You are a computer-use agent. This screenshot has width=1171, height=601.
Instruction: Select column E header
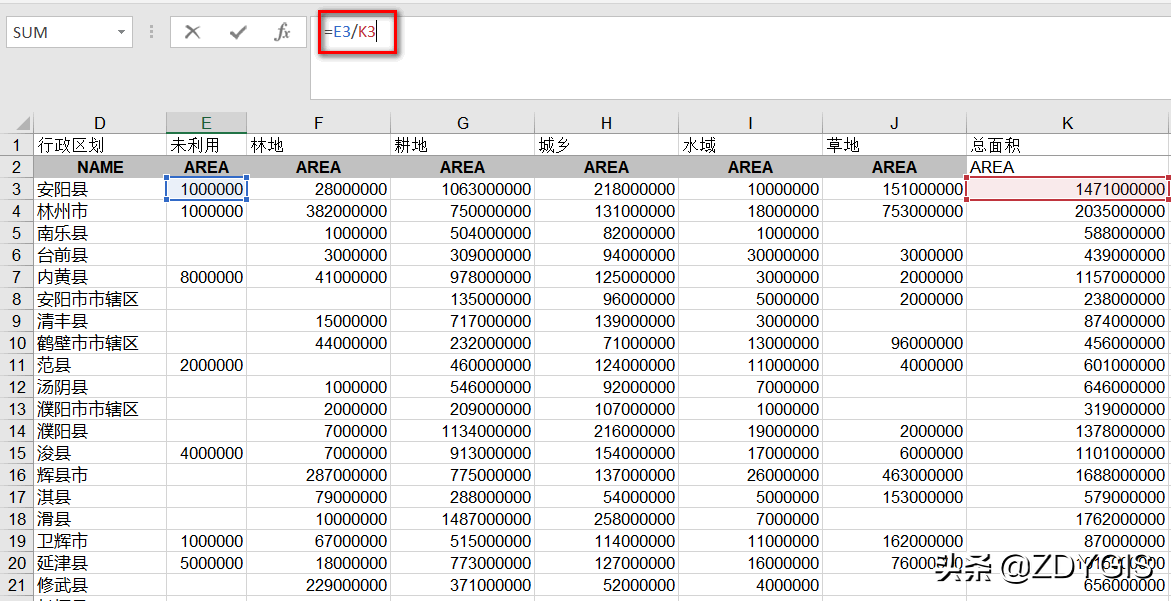click(206, 123)
